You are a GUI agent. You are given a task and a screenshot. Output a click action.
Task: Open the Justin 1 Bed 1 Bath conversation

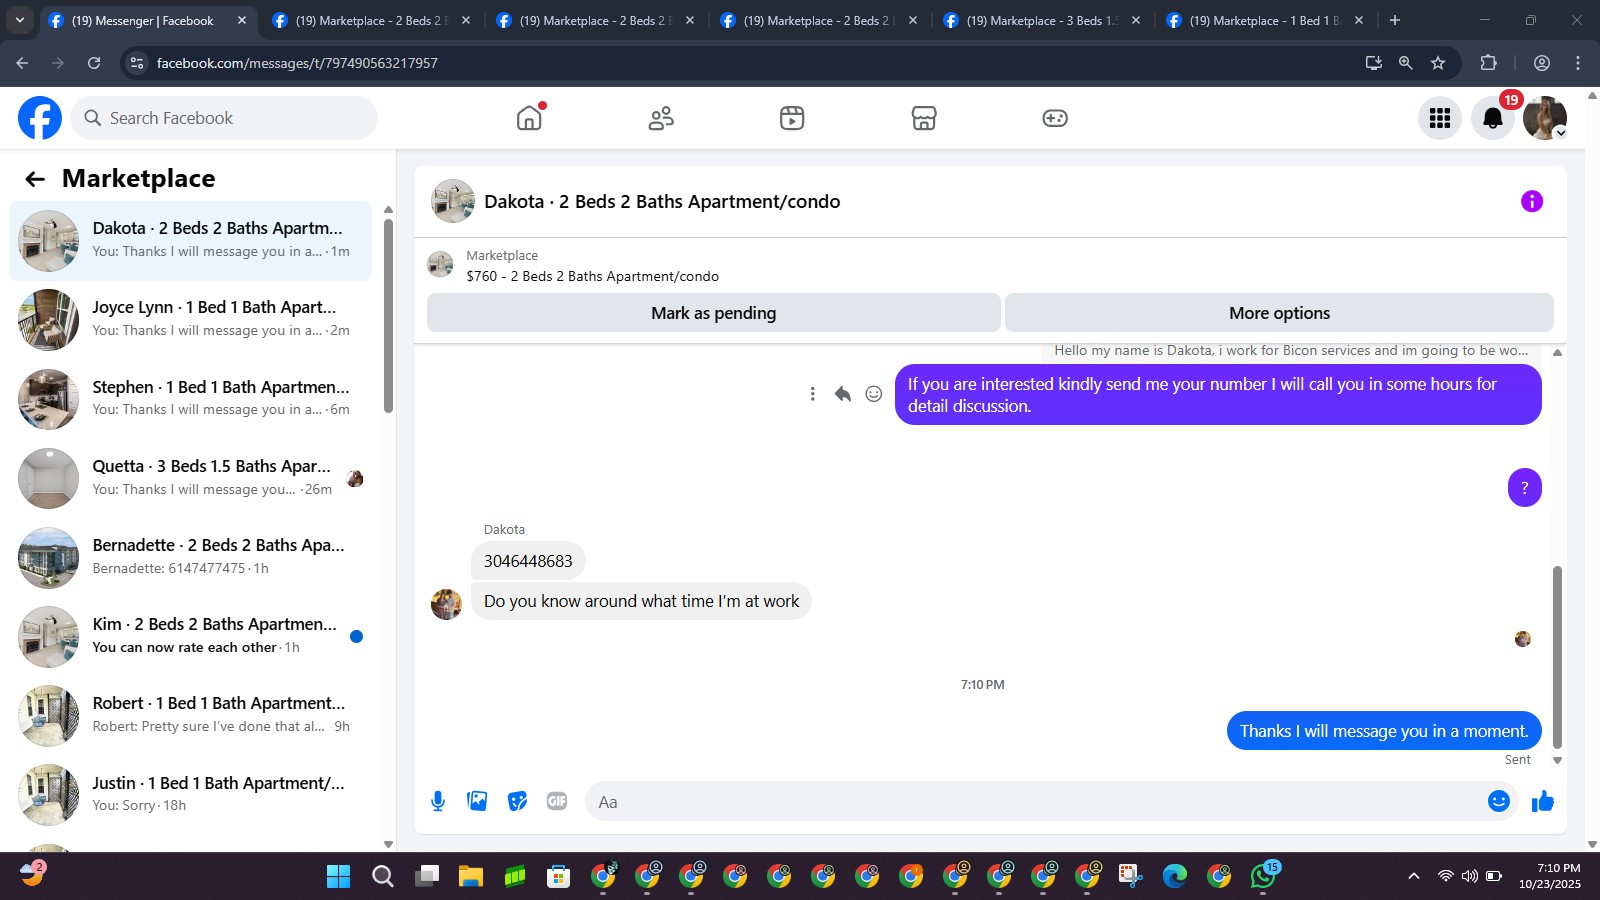tap(190, 794)
